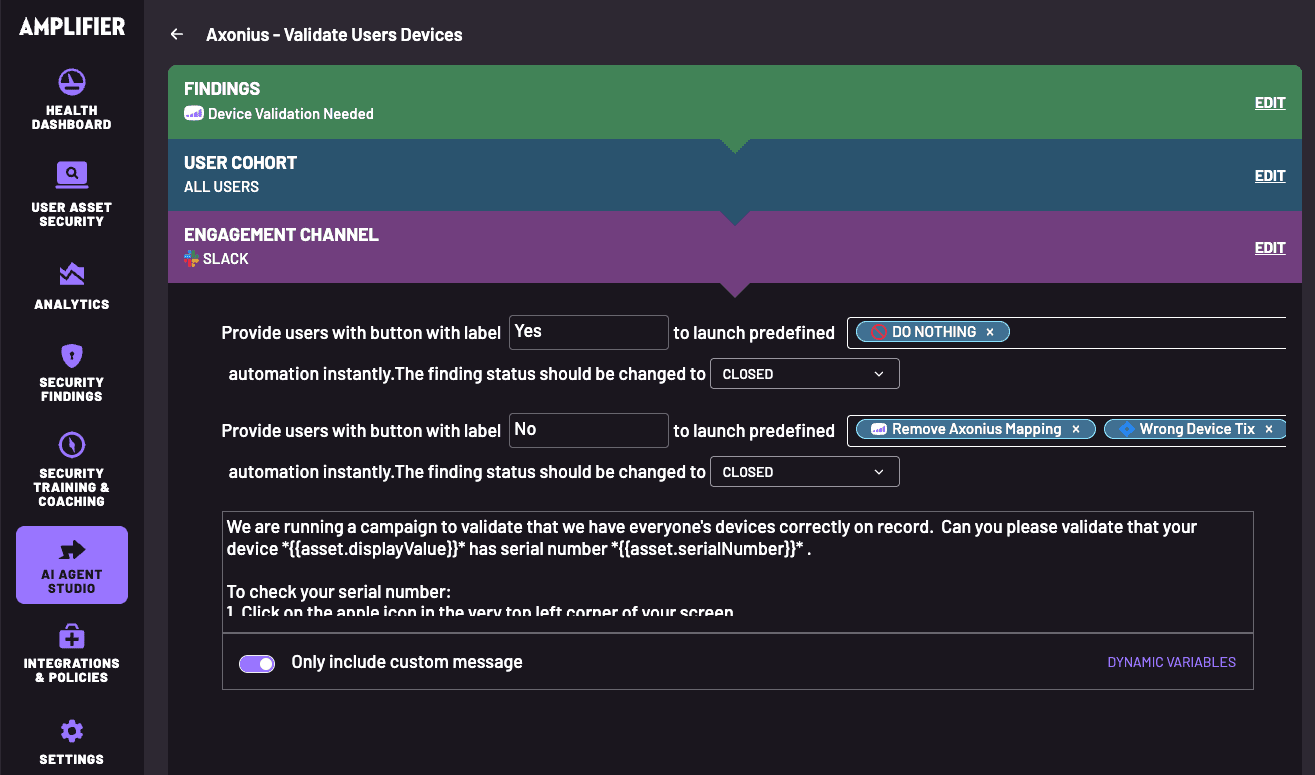The image size is (1315, 775).
Task: Click the Device Validation Needed text
Action: click(x=291, y=114)
